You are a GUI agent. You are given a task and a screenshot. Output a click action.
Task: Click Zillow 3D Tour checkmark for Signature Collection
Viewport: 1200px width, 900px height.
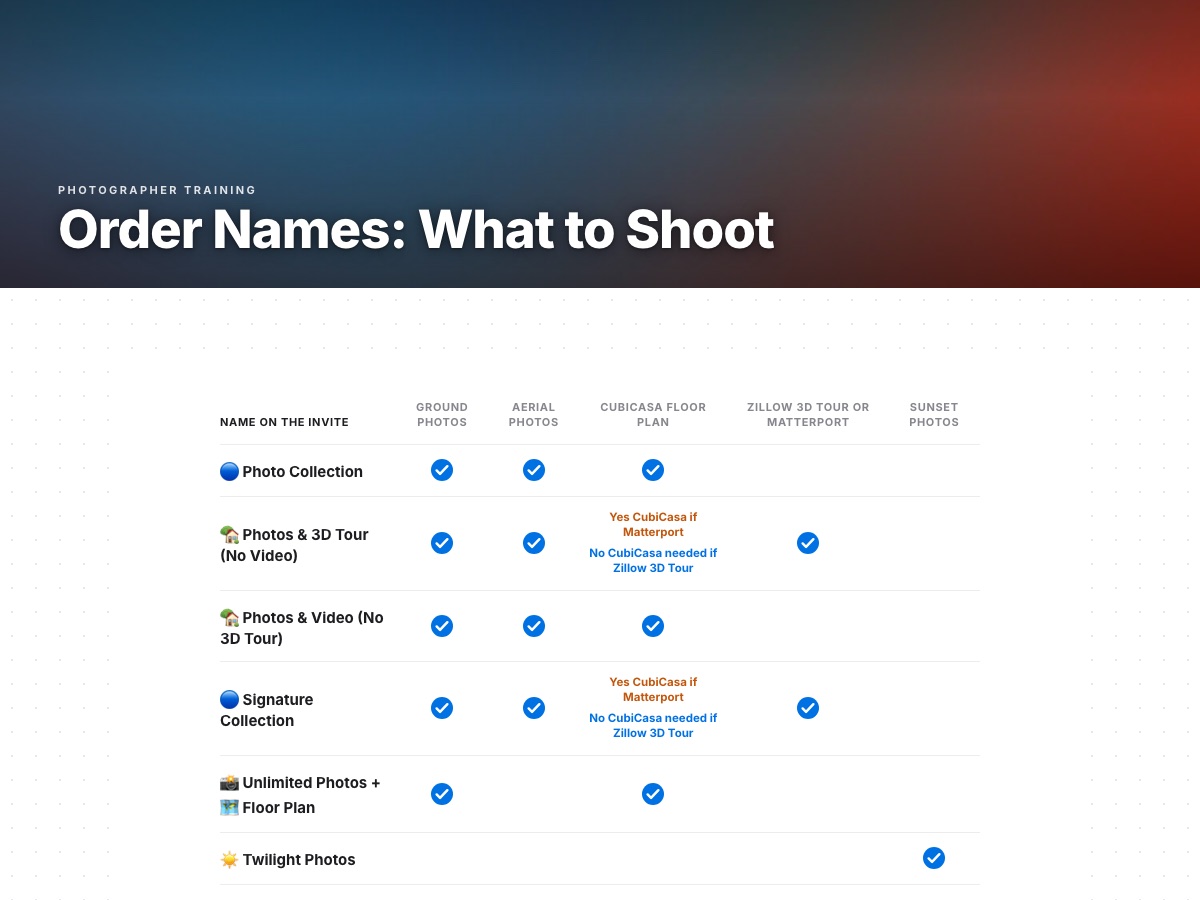coord(808,708)
